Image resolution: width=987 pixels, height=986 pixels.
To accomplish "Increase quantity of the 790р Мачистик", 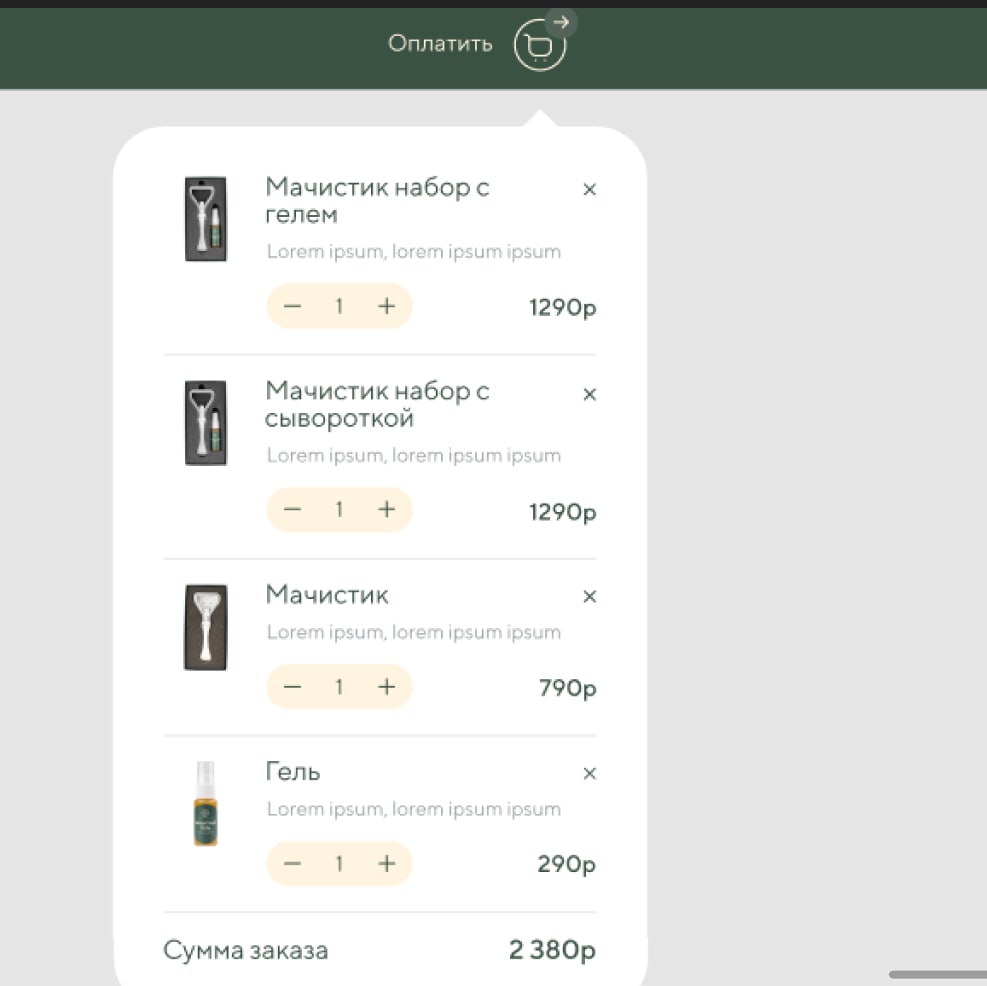I will 386,686.
